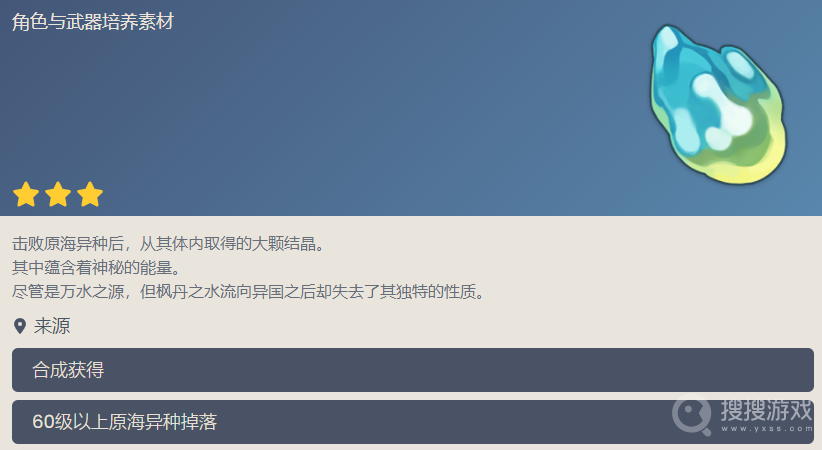Click the 角色与武器培养素材 category title

pyautogui.click(x=92, y=22)
